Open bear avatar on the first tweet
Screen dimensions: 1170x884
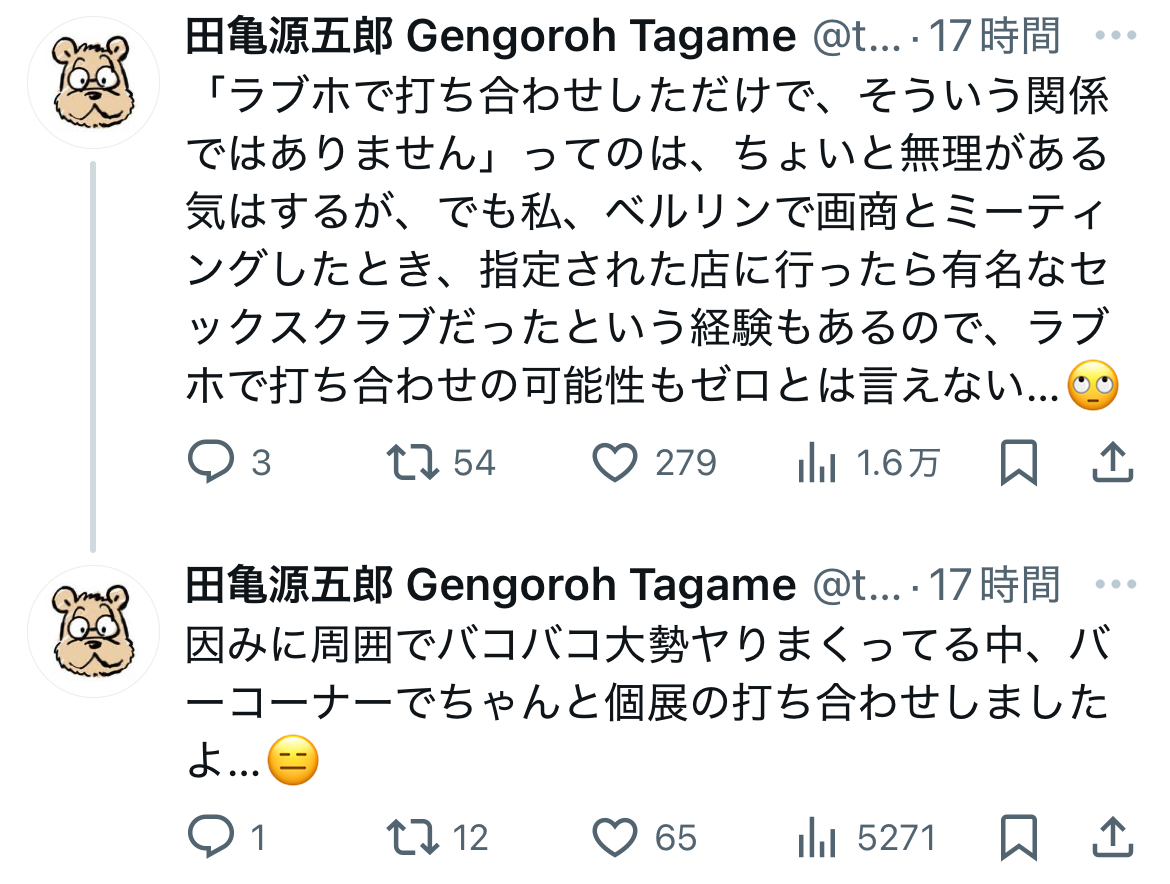[x=93, y=83]
